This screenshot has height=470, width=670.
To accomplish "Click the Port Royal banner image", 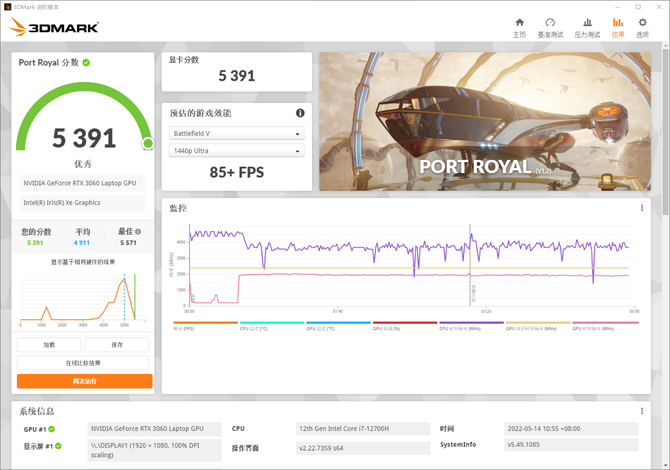I will [484, 118].
